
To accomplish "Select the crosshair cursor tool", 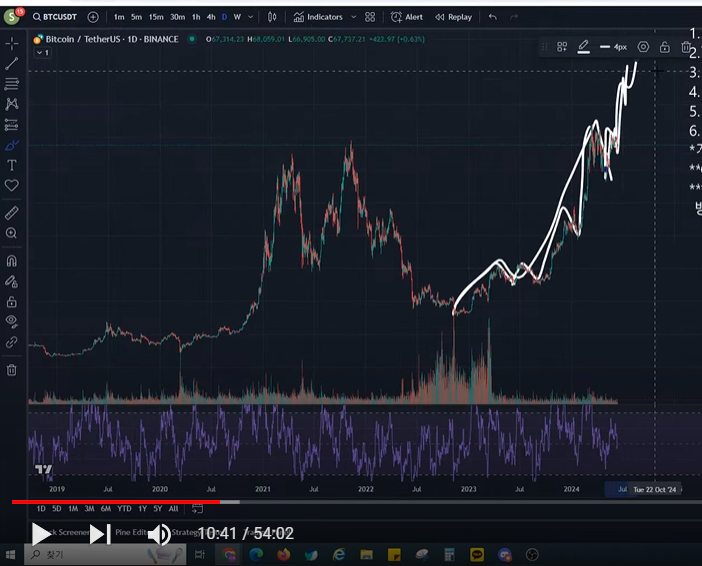I will click(x=12, y=43).
